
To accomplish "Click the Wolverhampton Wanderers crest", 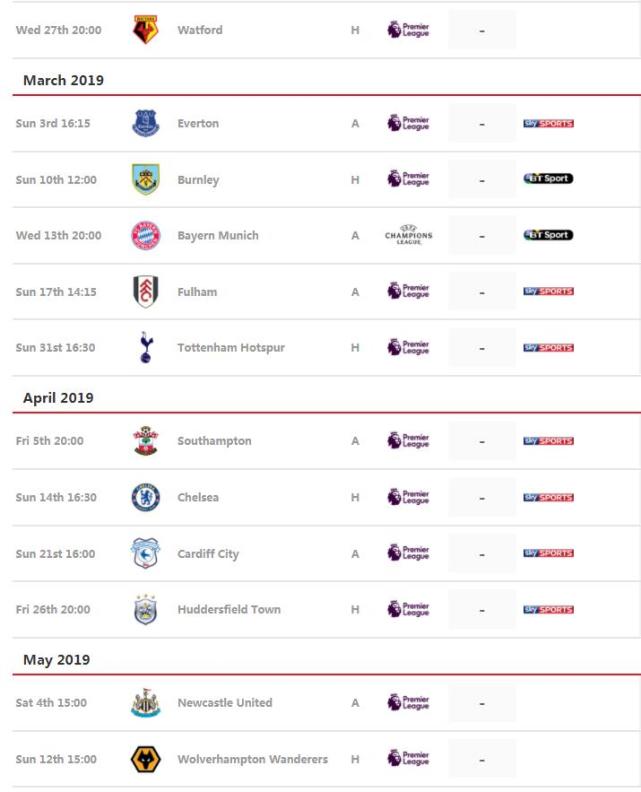I will tap(146, 760).
